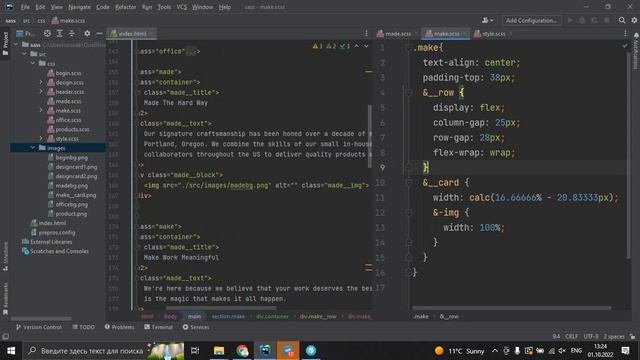Open the VCS menu
The height and width of the screenshot is (360, 640).
click(x=182, y=7)
